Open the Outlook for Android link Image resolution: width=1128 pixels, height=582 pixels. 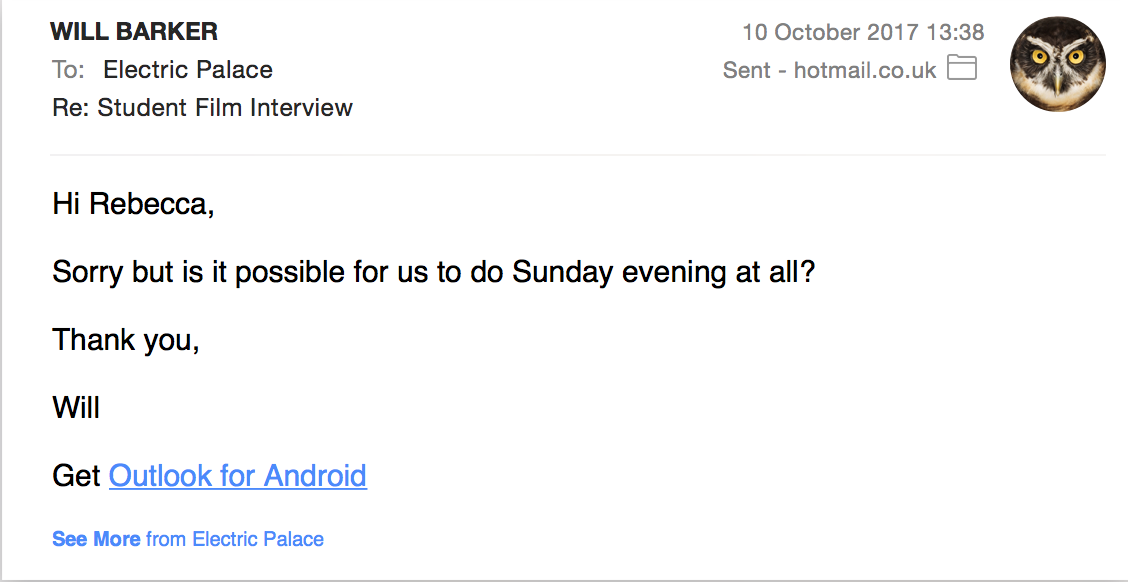coord(237,475)
